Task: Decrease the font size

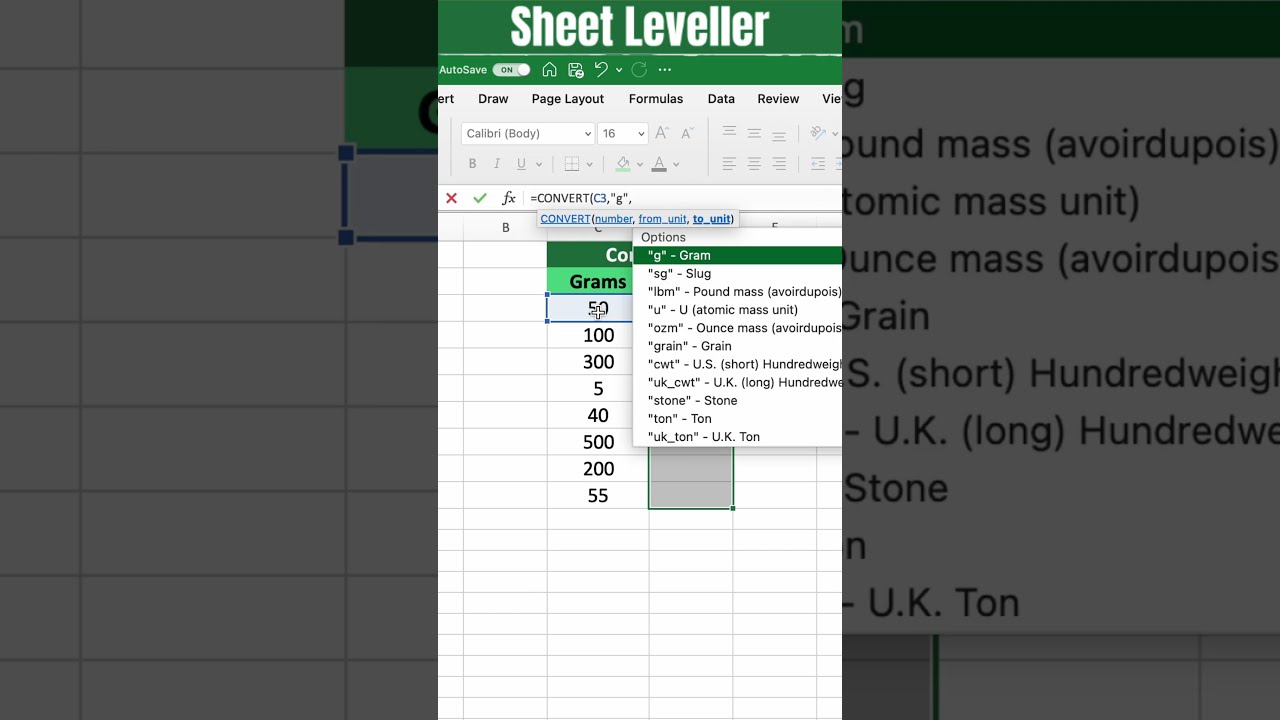Action: click(687, 133)
